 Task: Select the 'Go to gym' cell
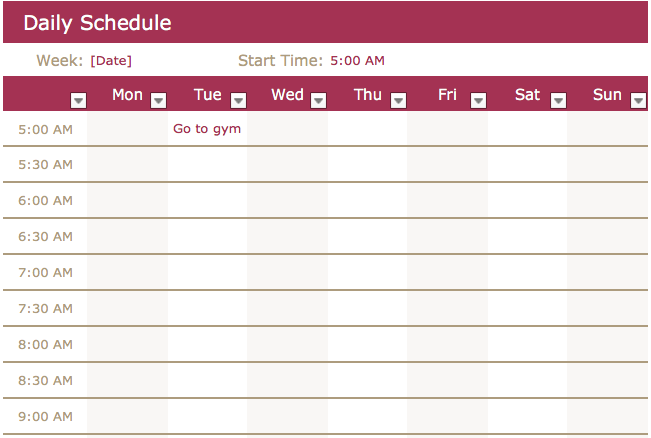pos(207,129)
